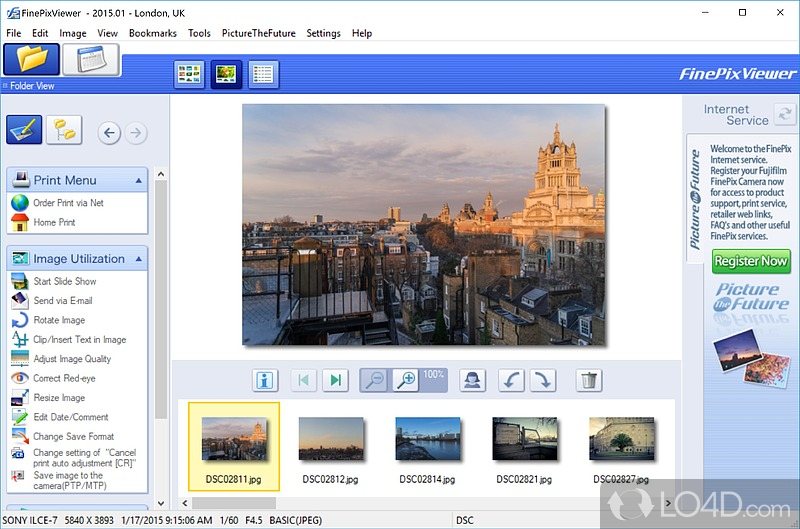This screenshot has height=529, width=800.
Task: Select the DSC02811.jpg thumbnail
Action: (234, 446)
